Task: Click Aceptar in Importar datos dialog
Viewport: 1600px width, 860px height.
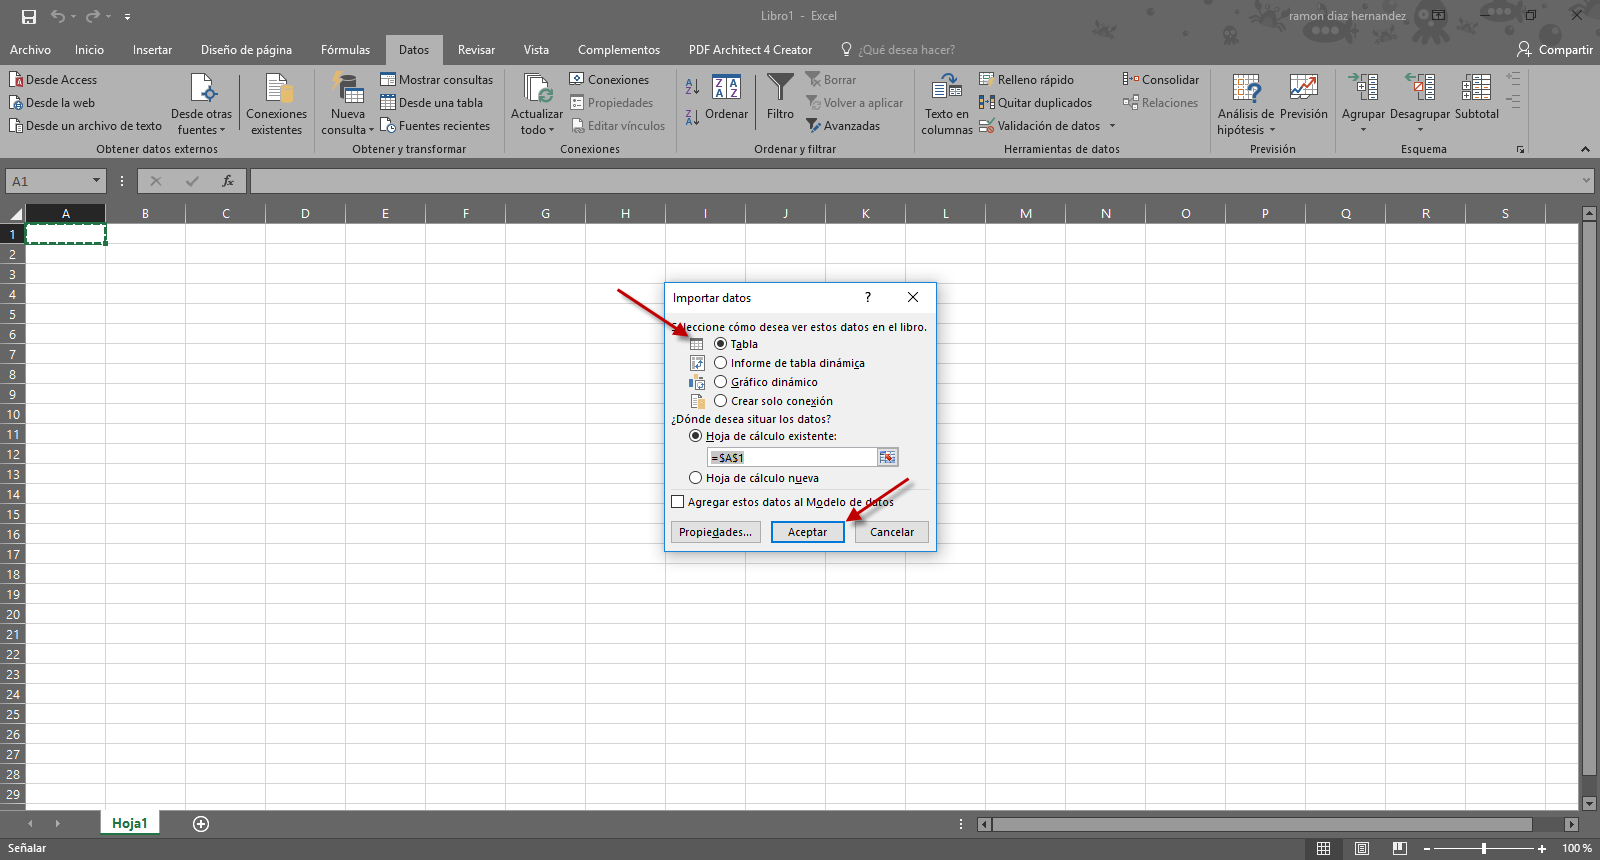Action: 807,532
